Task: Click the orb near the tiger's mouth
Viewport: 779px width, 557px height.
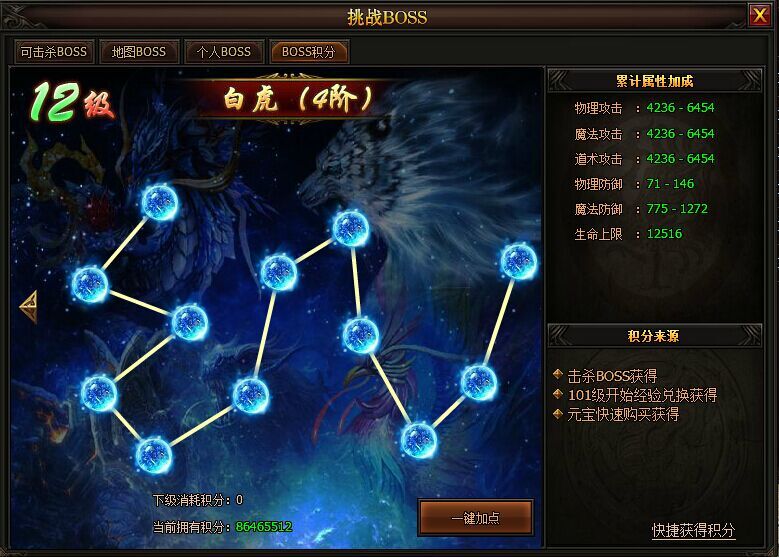Action: coord(351,228)
